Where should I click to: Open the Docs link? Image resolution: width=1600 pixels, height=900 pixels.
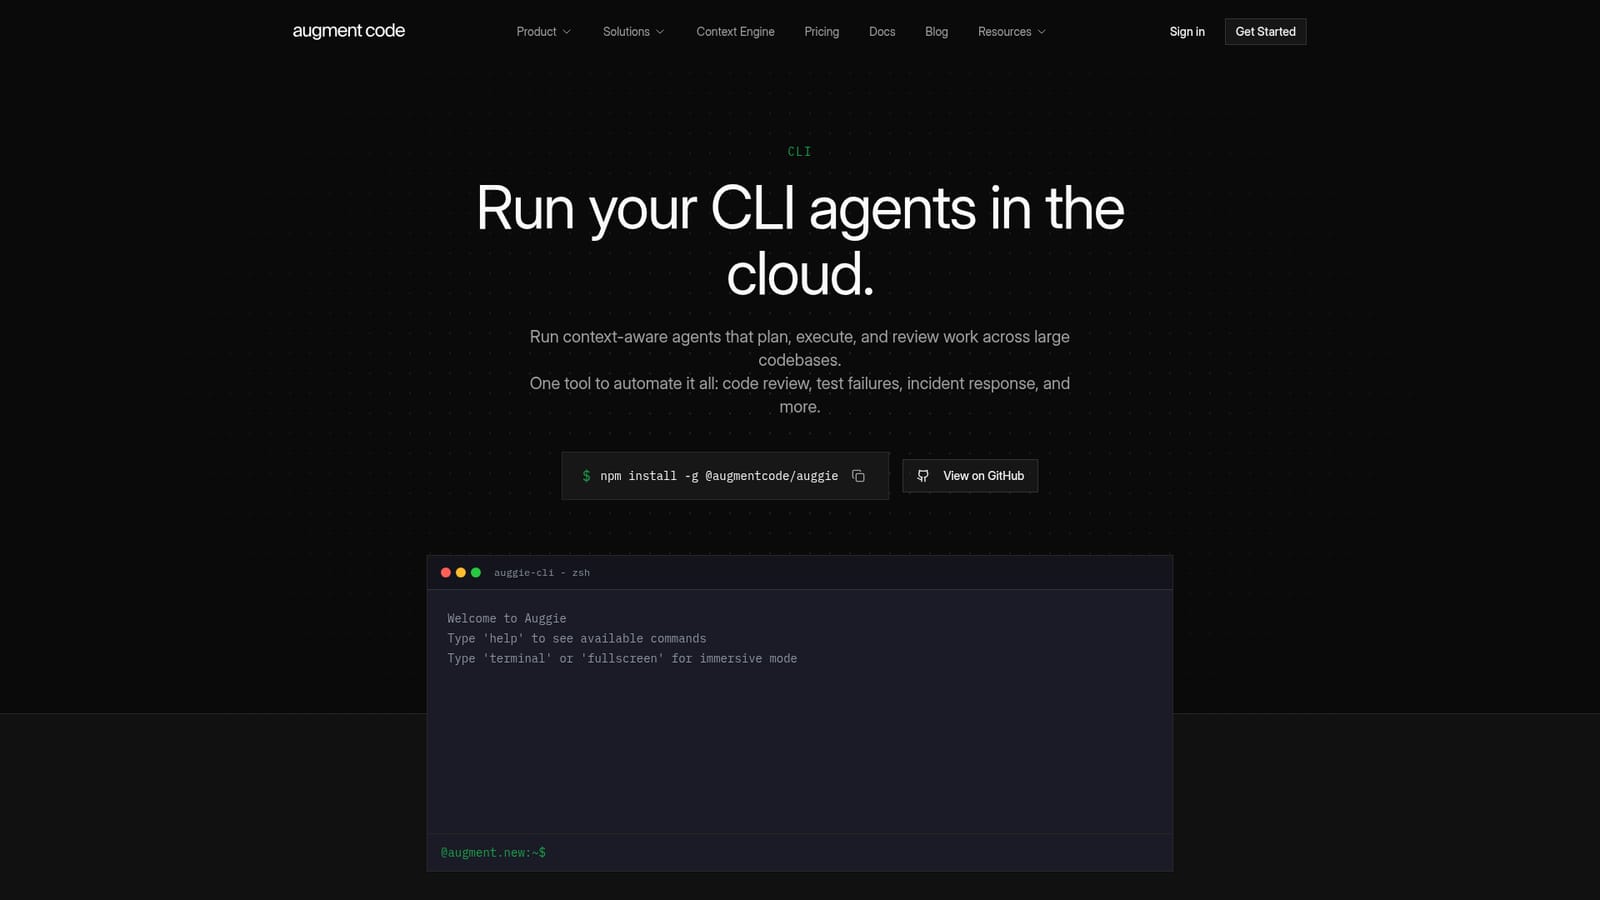[x=882, y=32]
